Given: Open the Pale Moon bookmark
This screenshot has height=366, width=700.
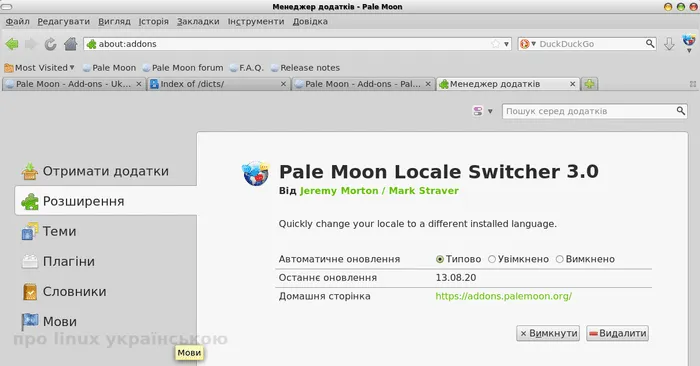Looking at the screenshot, I should pos(109,67).
